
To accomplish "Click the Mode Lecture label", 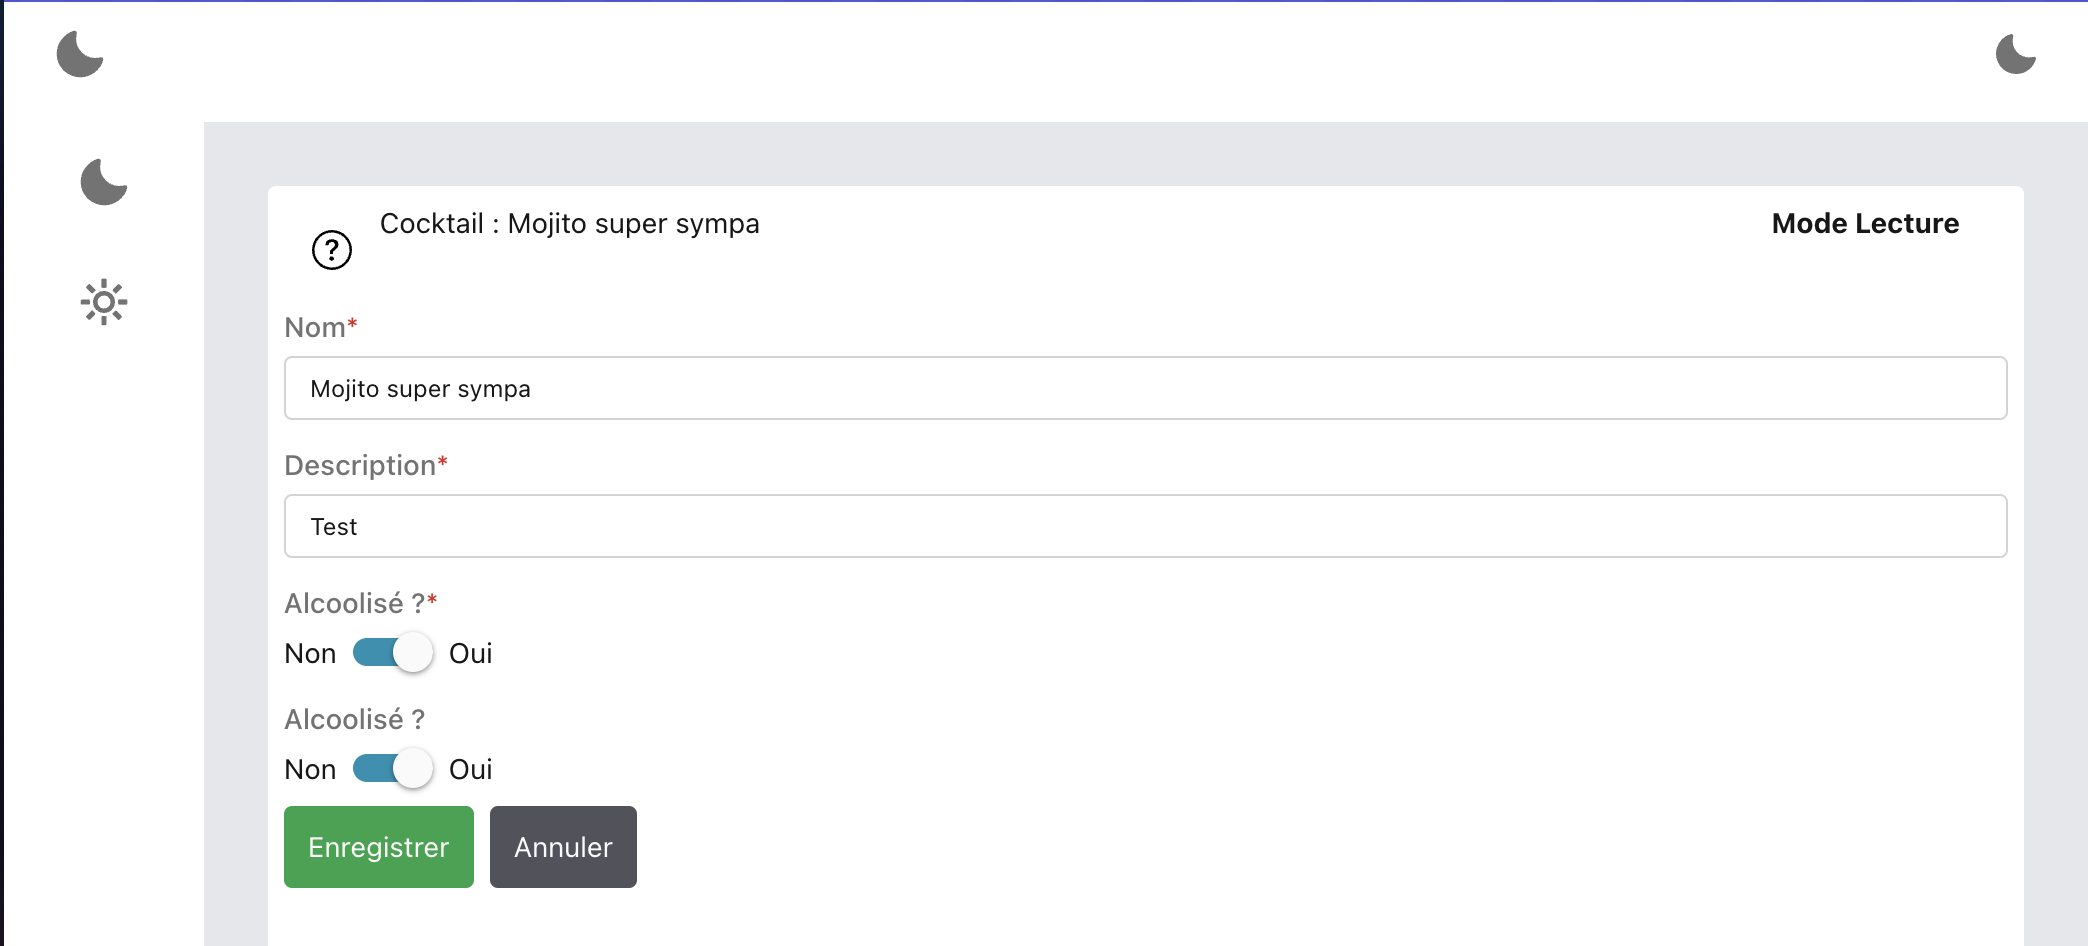I will (x=1864, y=223).
